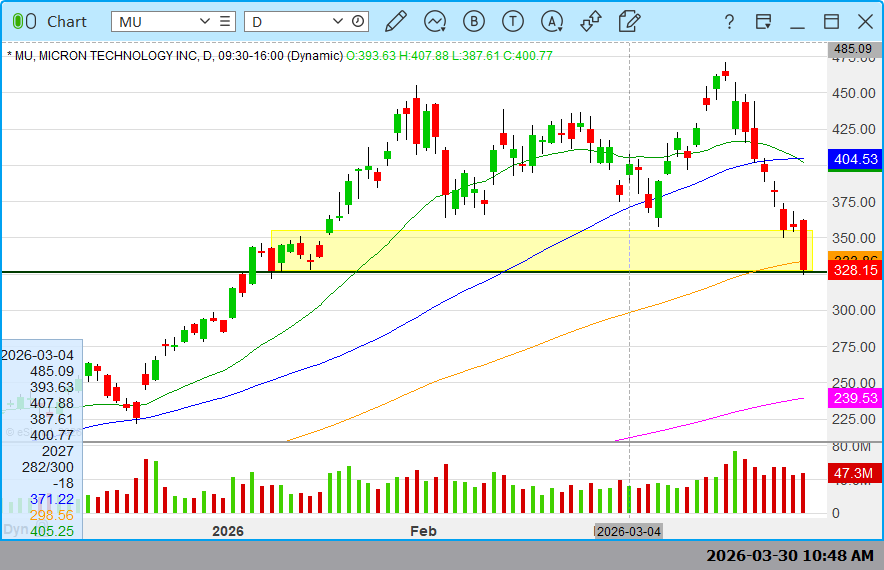The image size is (884, 570).
Task: Open the circled A alerts menu
Action: coord(552,21)
